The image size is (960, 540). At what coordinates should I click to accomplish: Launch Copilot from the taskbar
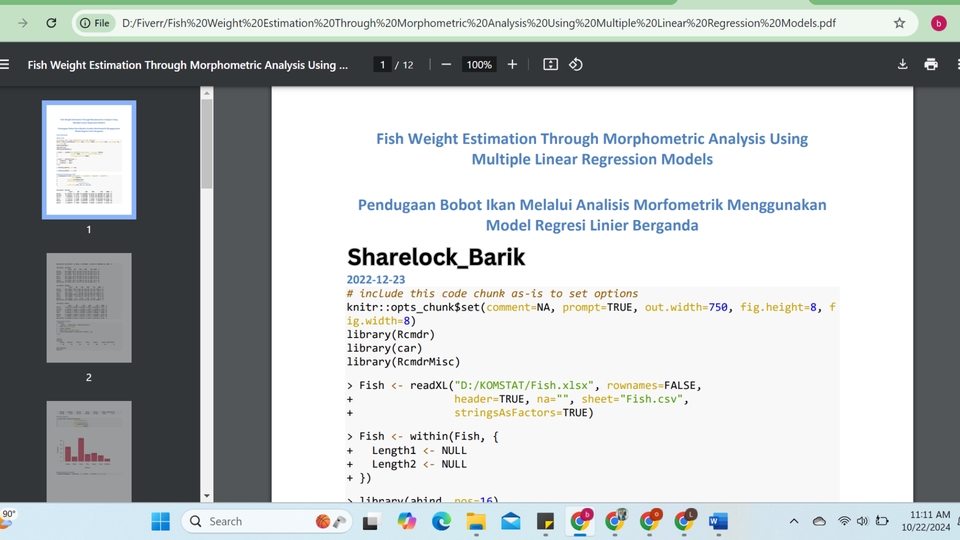(406, 522)
